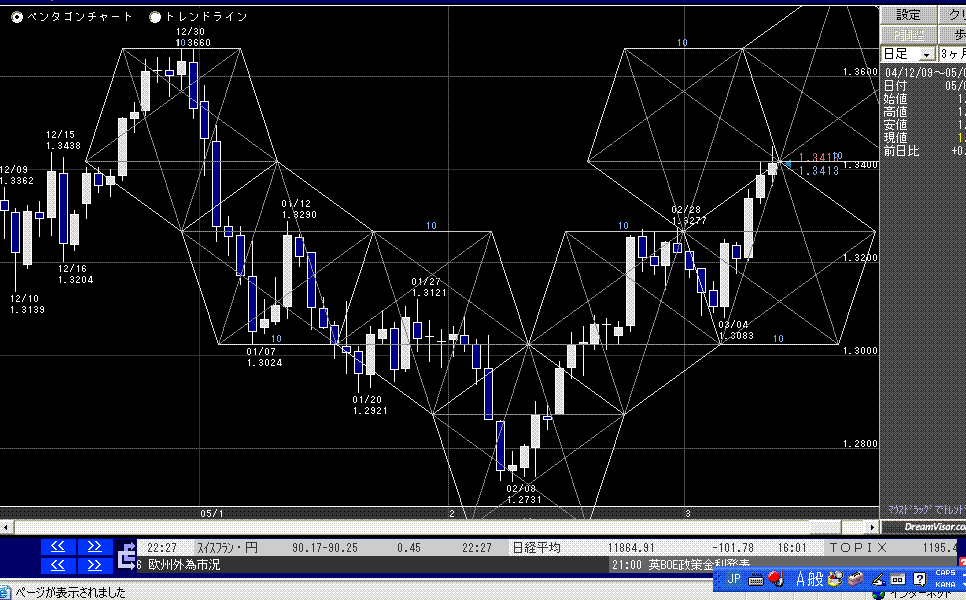Click the 01/12 1.3290 label
This screenshot has height=600, width=966.
coord(299,209)
